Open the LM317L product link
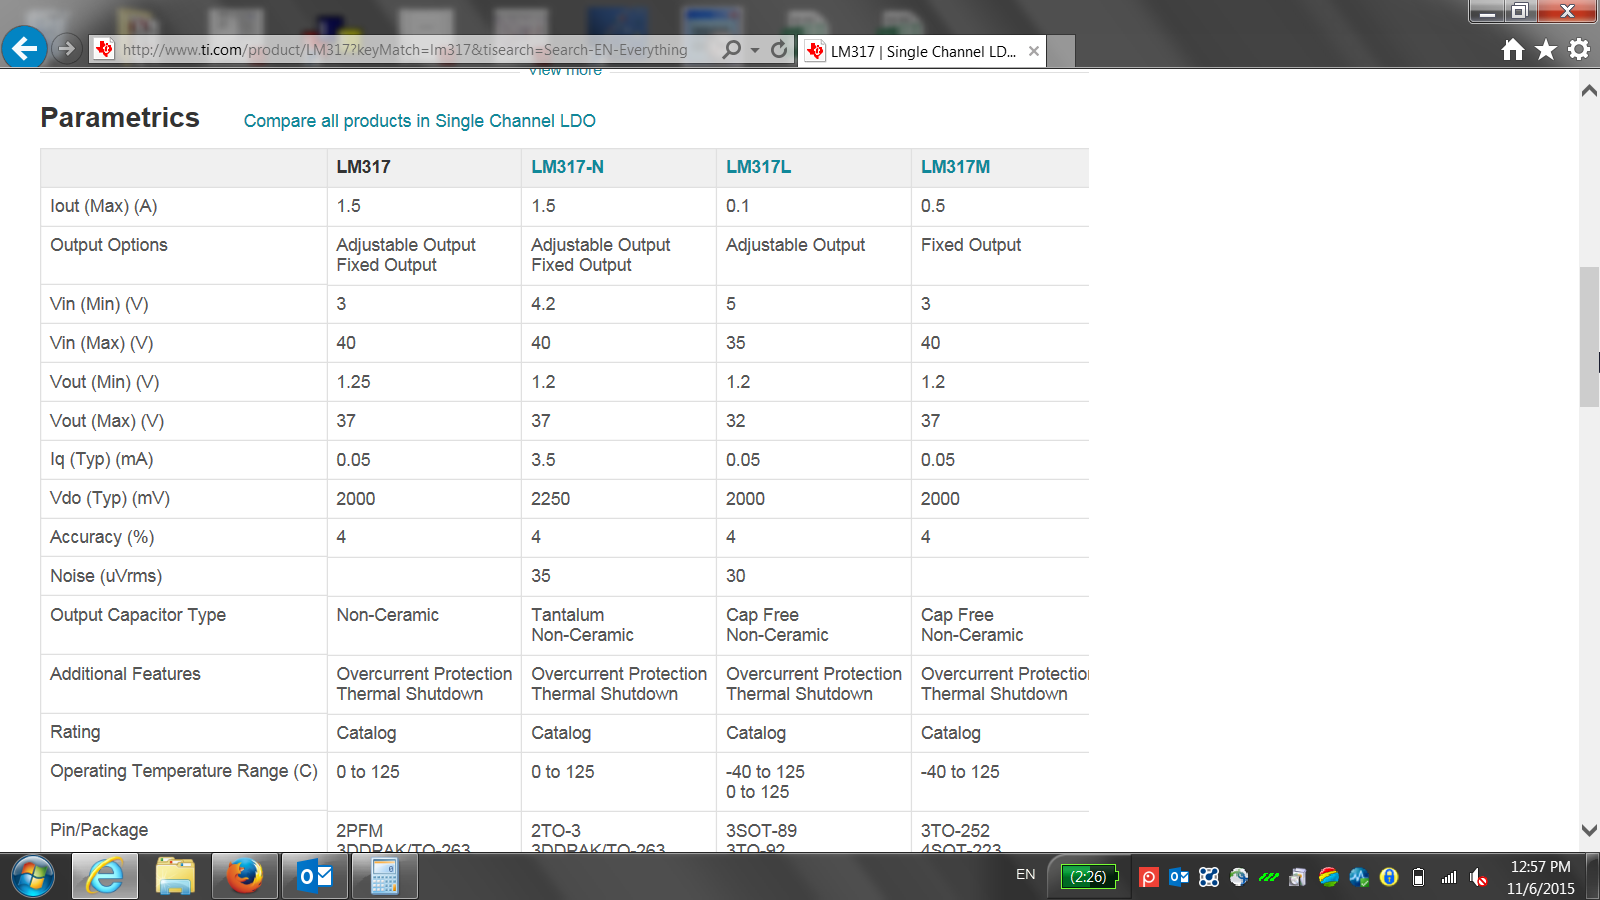Viewport: 1600px width, 900px height. pyautogui.click(x=758, y=167)
